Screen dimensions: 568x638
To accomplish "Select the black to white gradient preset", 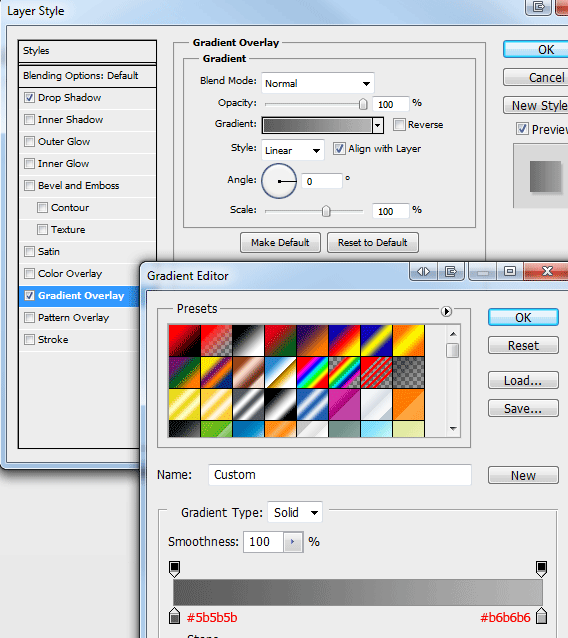I will [248, 341].
